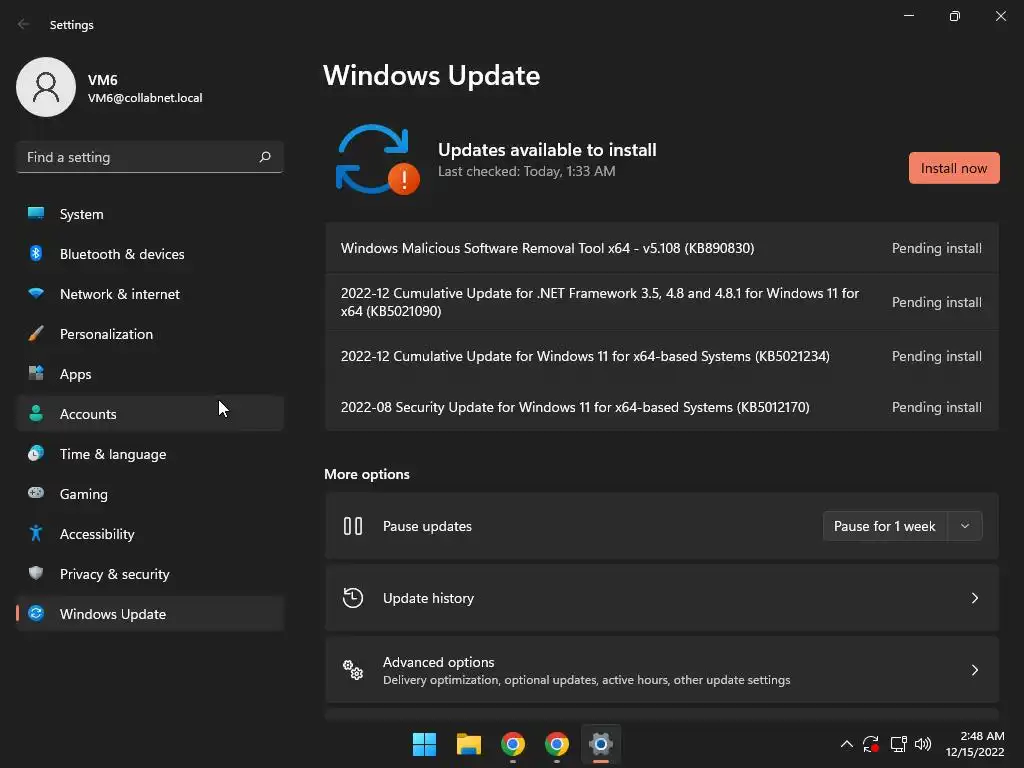Click Pending install status for KB5012170
The image size is (1024, 768).
pyautogui.click(x=936, y=408)
